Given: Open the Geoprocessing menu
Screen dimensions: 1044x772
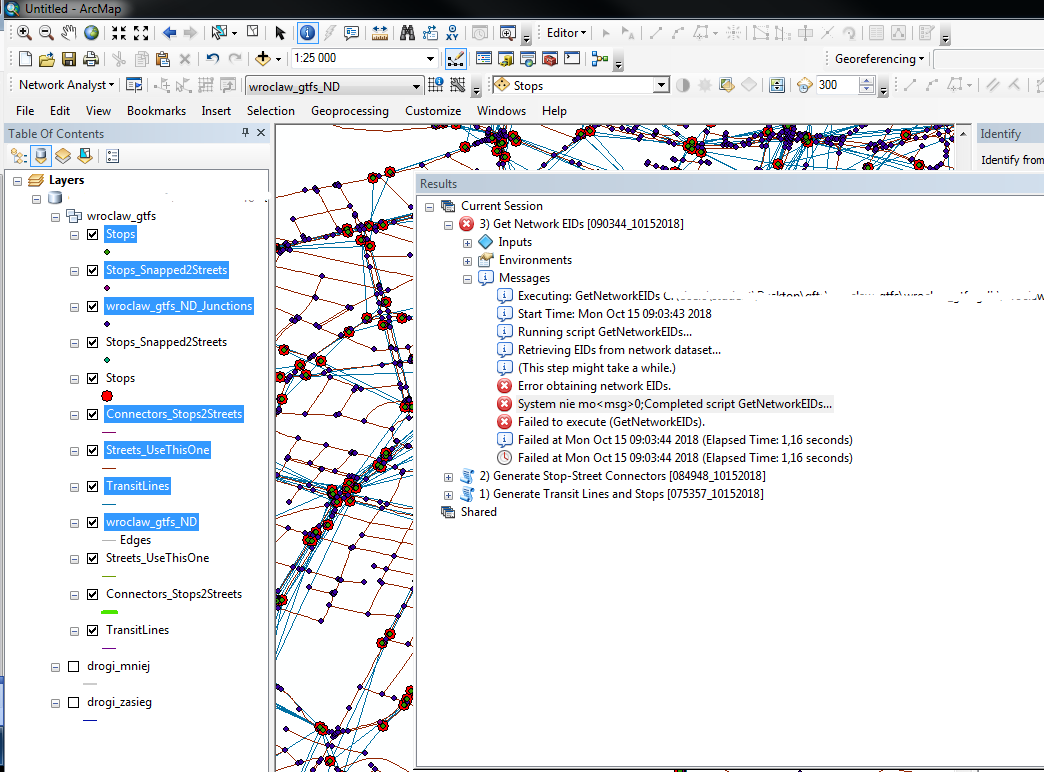Looking at the screenshot, I should pos(350,111).
